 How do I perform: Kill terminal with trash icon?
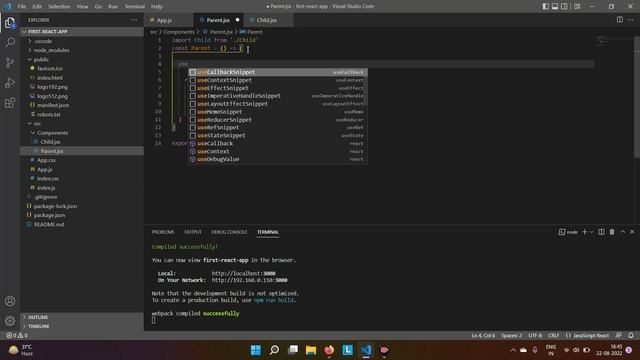(x=612, y=232)
